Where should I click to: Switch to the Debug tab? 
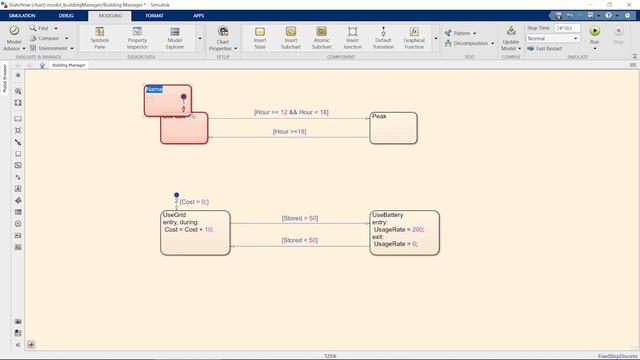66,16
